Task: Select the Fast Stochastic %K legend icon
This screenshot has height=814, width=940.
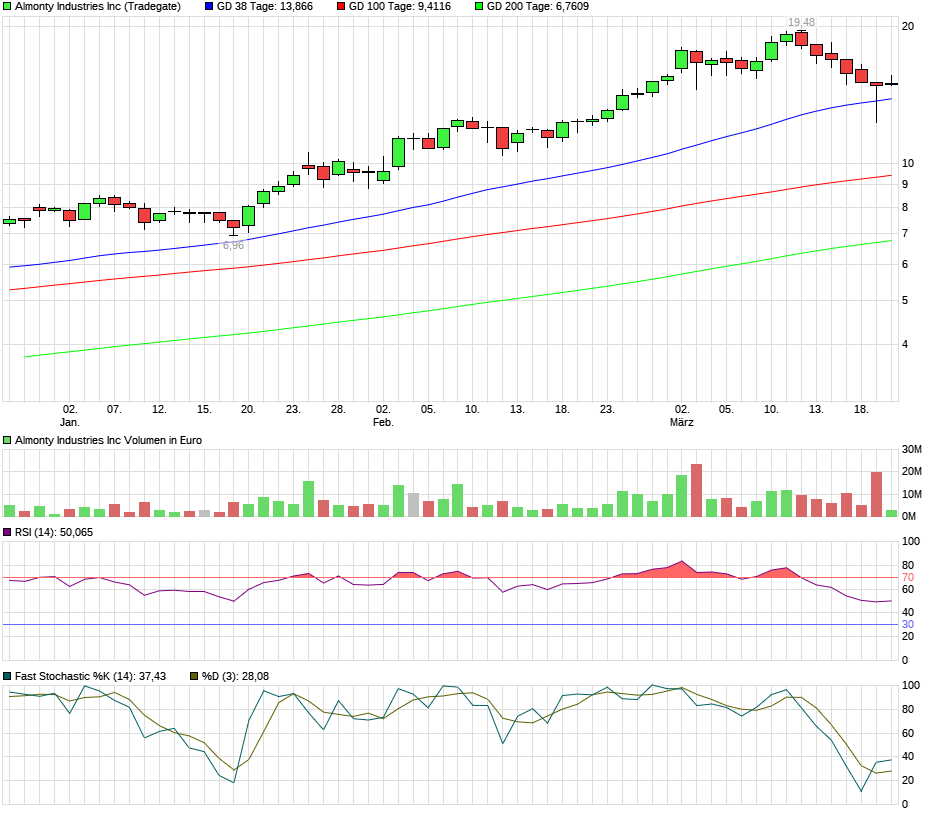Action: click(8, 676)
